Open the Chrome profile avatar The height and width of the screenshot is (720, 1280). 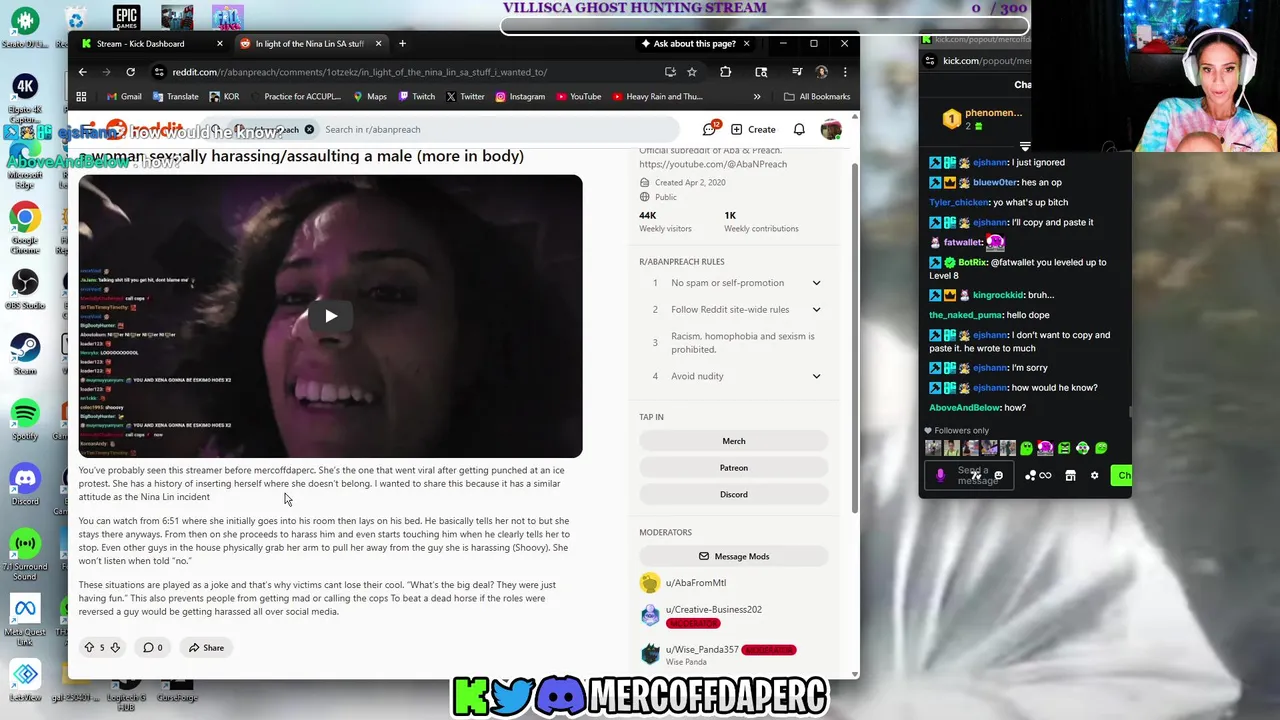(x=822, y=72)
